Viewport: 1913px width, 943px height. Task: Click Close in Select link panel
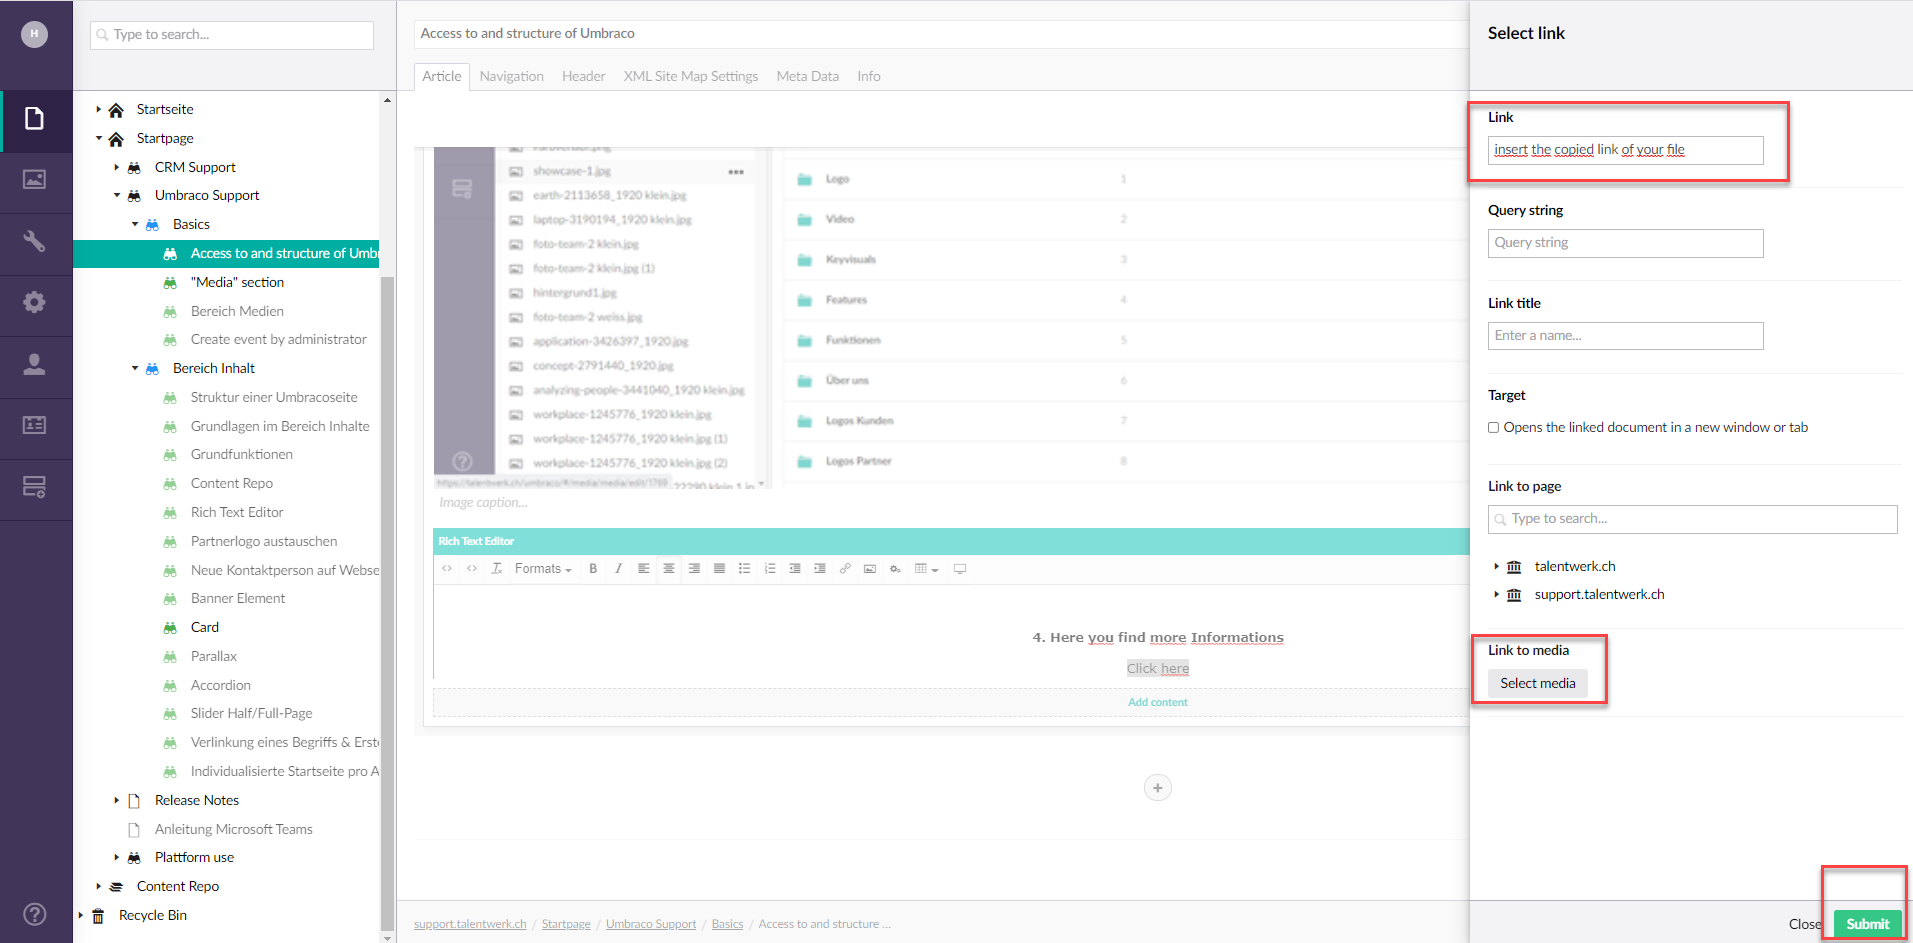pos(1805,924)
